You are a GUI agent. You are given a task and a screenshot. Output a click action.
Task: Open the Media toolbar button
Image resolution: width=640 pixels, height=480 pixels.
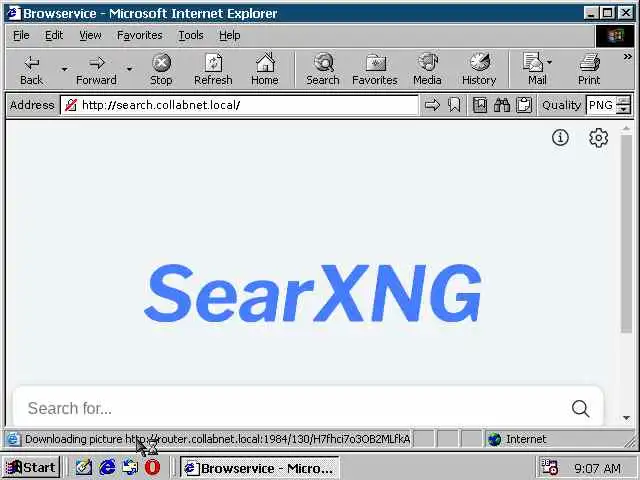tap(427, 70)
